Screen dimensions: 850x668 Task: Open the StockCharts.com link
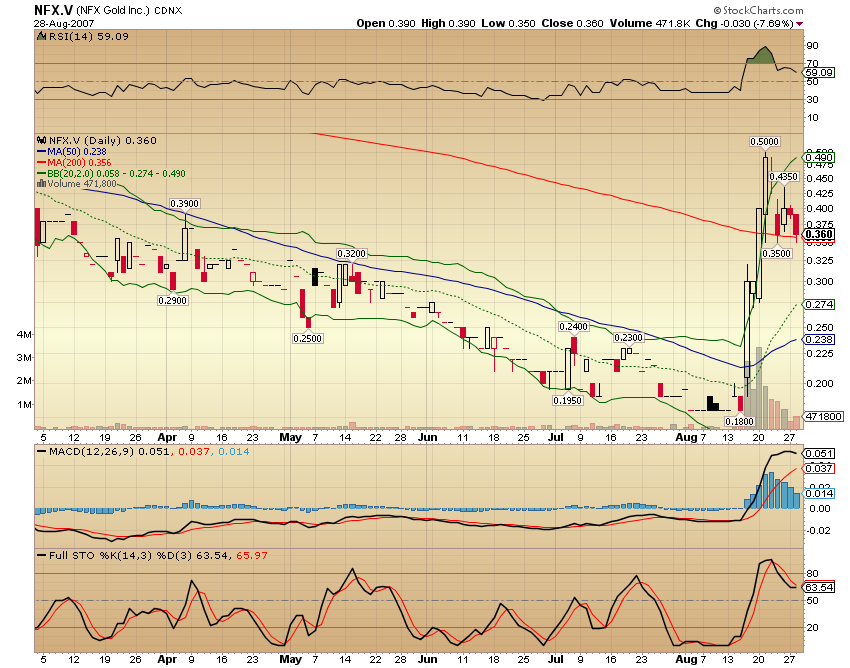762,10
